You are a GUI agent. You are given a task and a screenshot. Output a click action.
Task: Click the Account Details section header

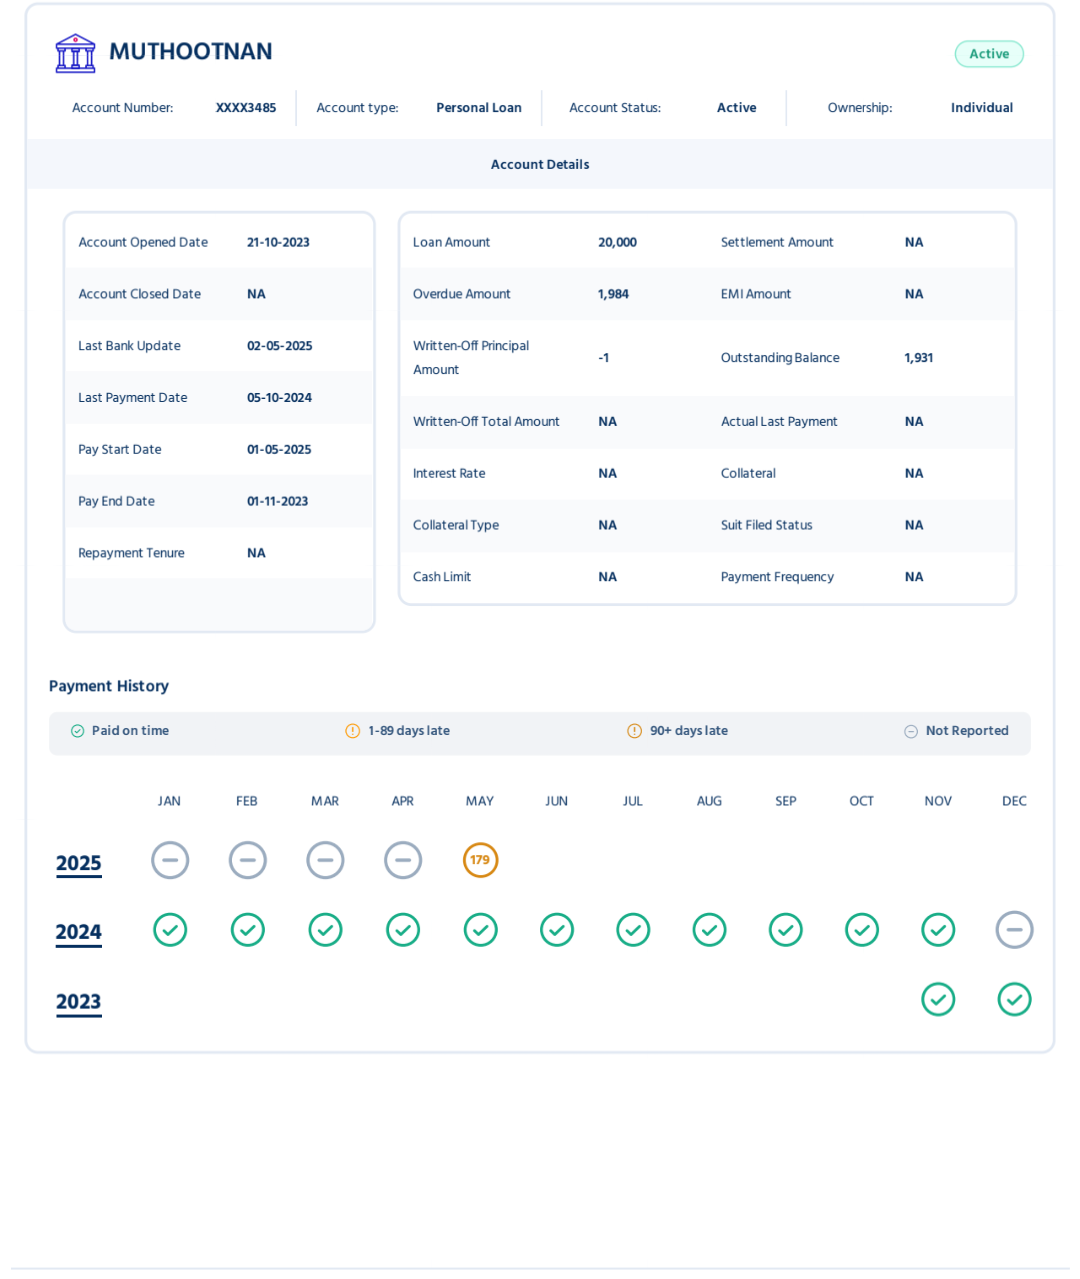(x=540, y=164)
